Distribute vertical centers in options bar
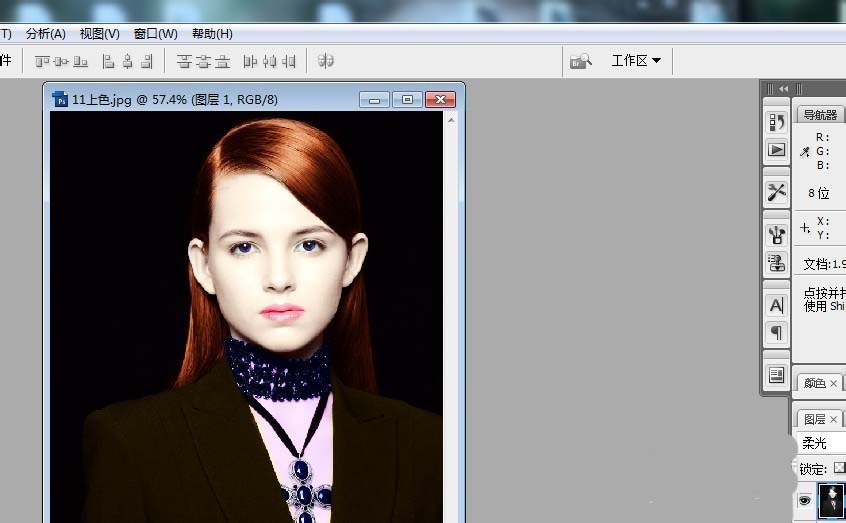Screen dimensions: 846x523 pos(203,62)
